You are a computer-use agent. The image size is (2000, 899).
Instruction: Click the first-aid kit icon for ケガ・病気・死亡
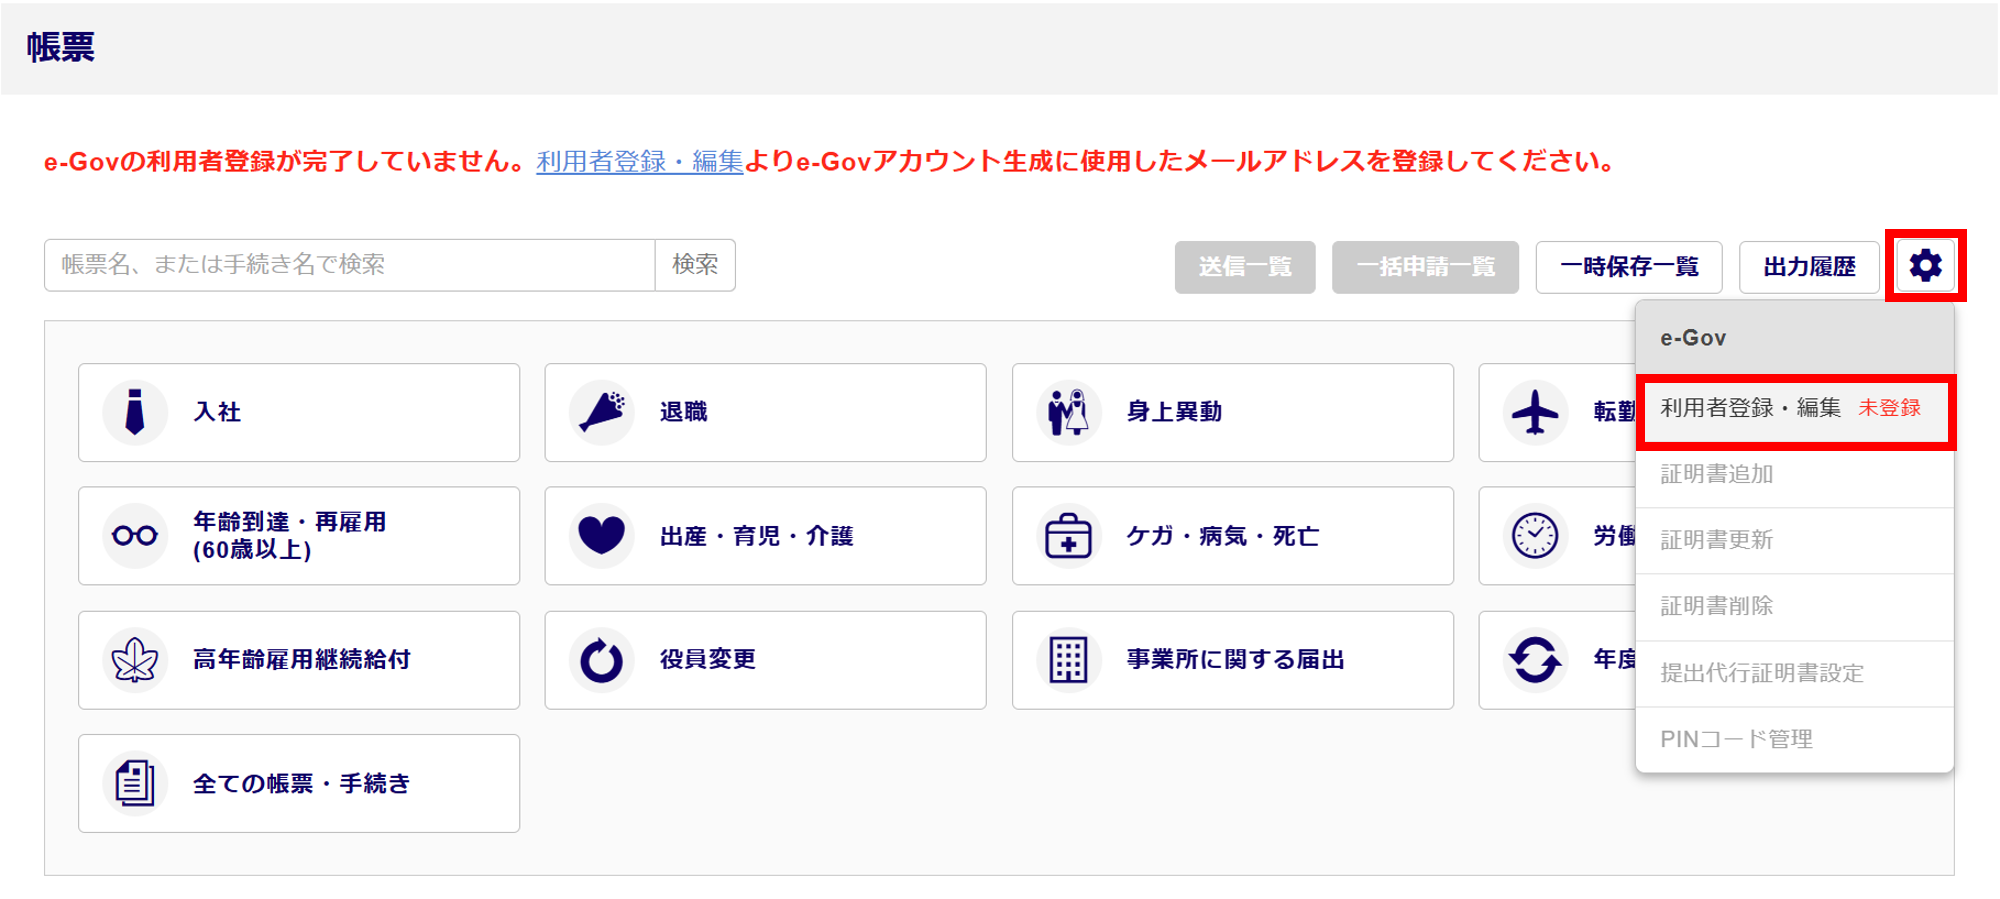tap(1068, 536)
